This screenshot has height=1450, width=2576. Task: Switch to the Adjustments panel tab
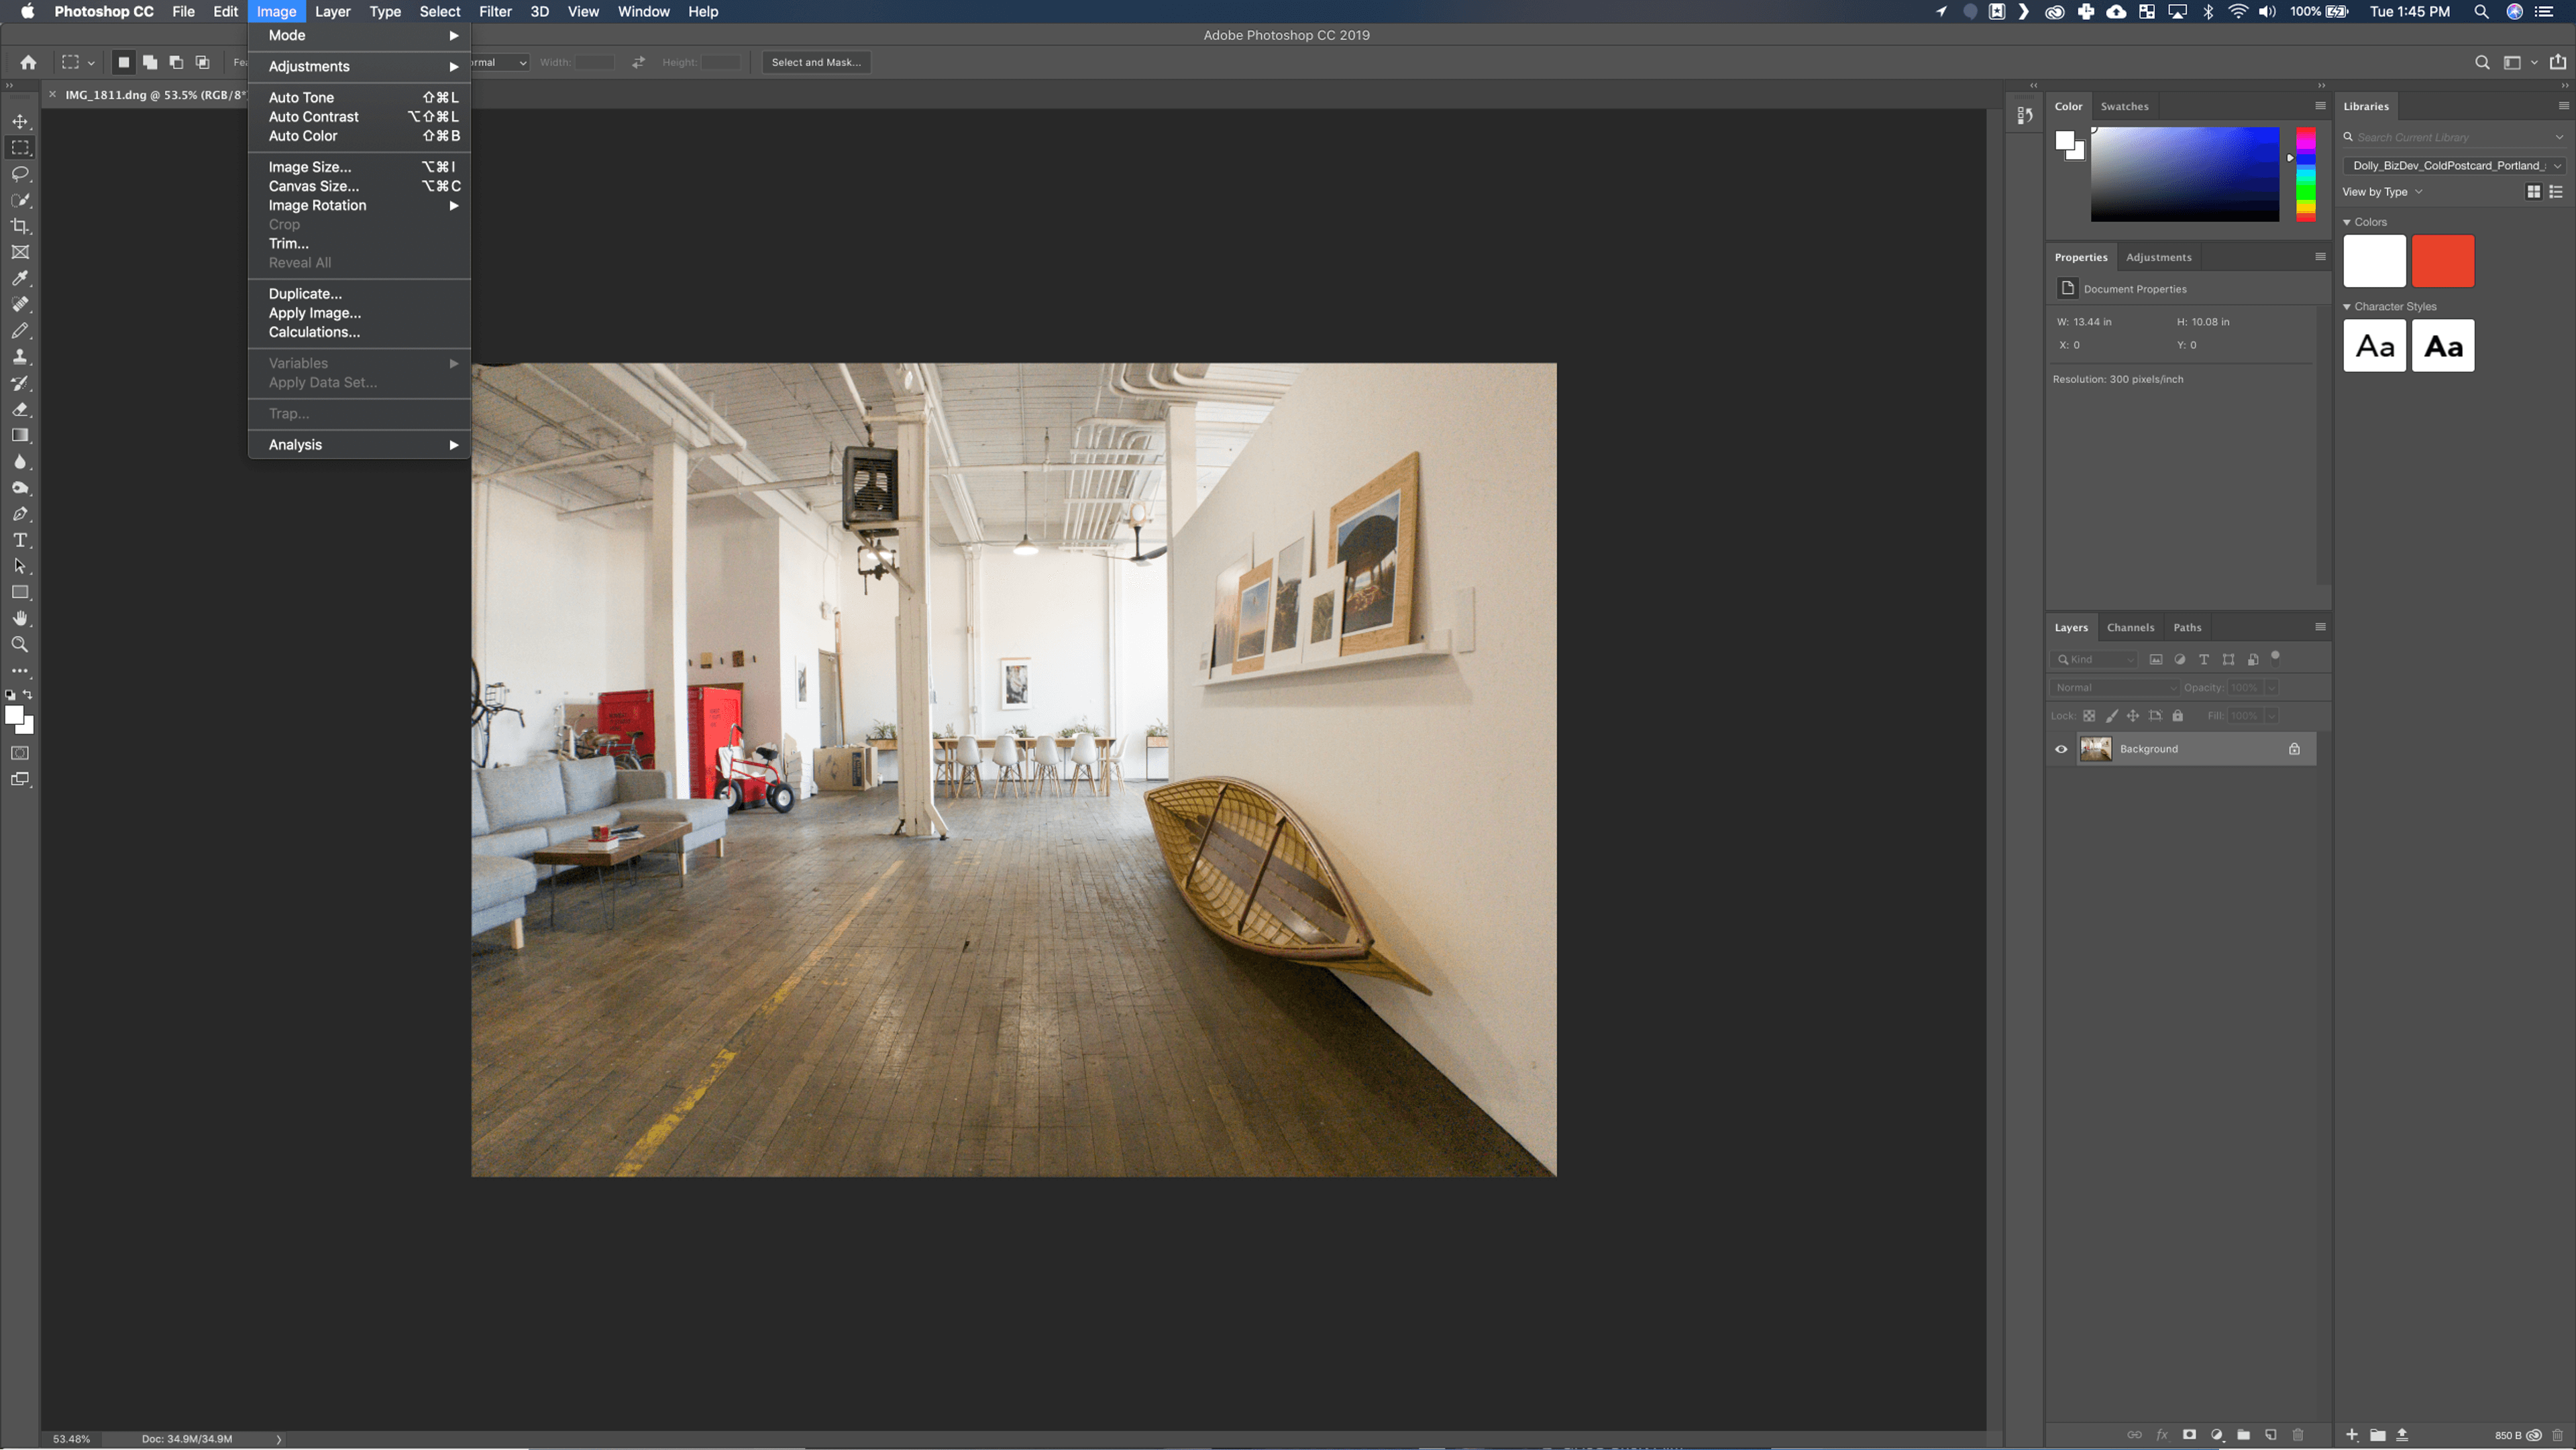pos(2158,257)
